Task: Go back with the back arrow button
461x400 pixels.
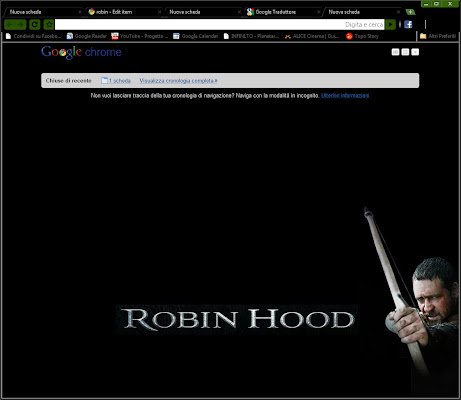Action: tap(10, 25)
